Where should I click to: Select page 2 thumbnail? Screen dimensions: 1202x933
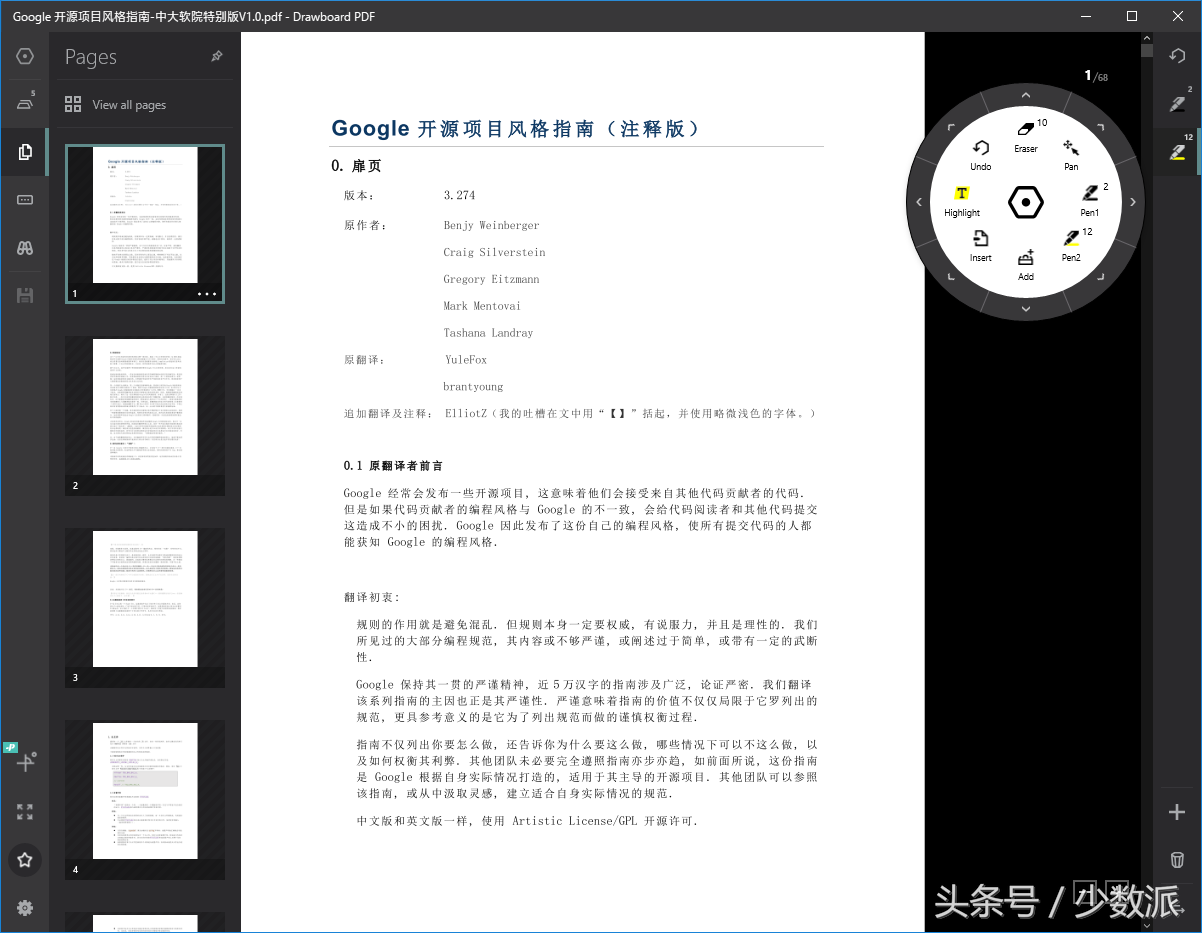(145, 415)
